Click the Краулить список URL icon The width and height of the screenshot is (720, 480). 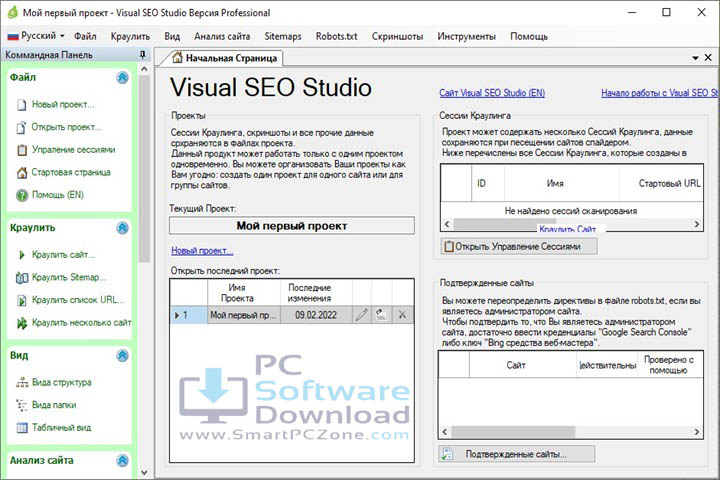[x=22, y=300]
